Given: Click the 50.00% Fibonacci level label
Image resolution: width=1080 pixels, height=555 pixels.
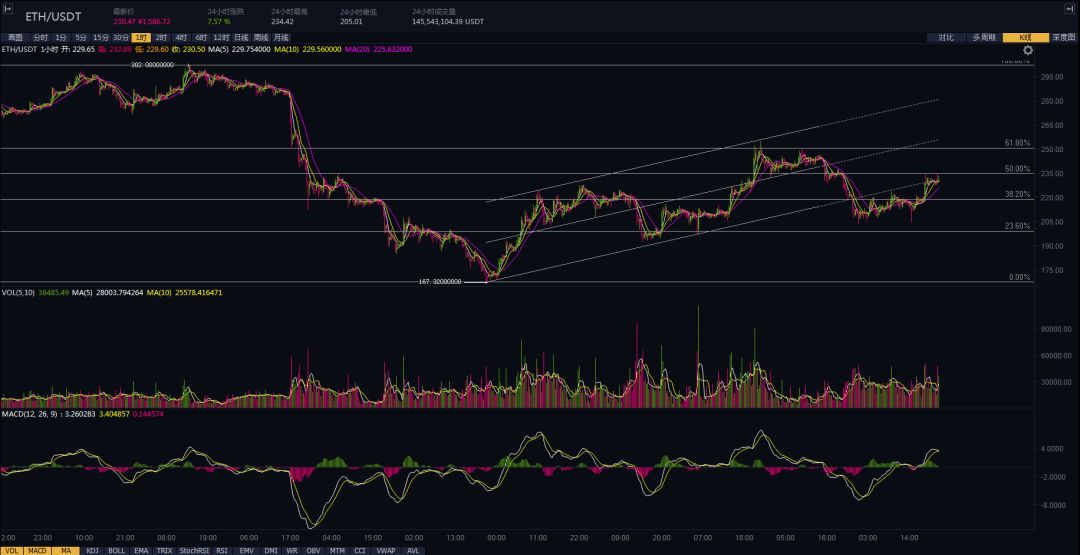Looking at the screenshot, I should click(1017, 168).
